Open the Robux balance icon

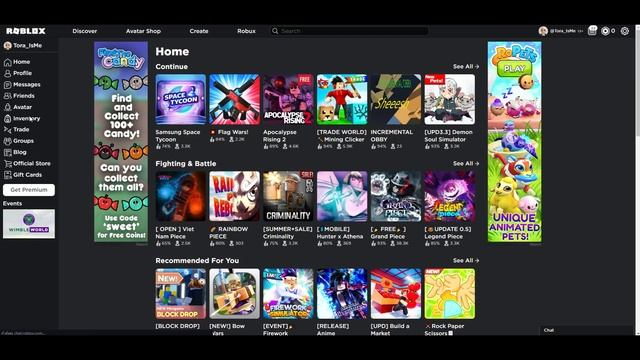pos(605,31)
